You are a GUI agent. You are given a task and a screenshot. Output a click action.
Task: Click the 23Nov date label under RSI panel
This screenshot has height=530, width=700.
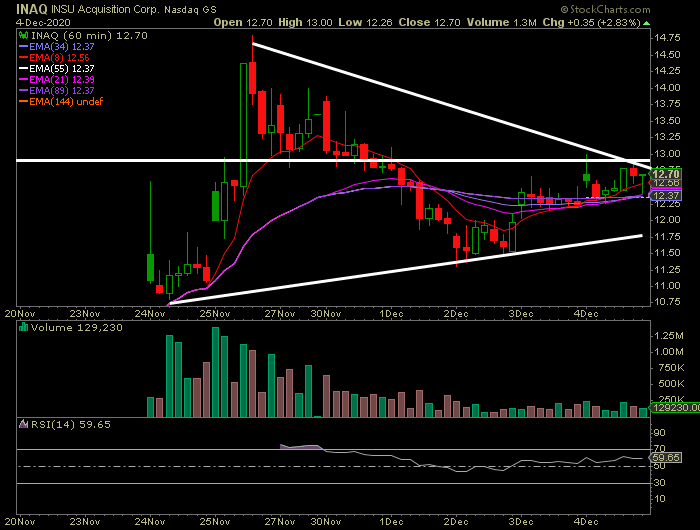(x=85, y=522)
